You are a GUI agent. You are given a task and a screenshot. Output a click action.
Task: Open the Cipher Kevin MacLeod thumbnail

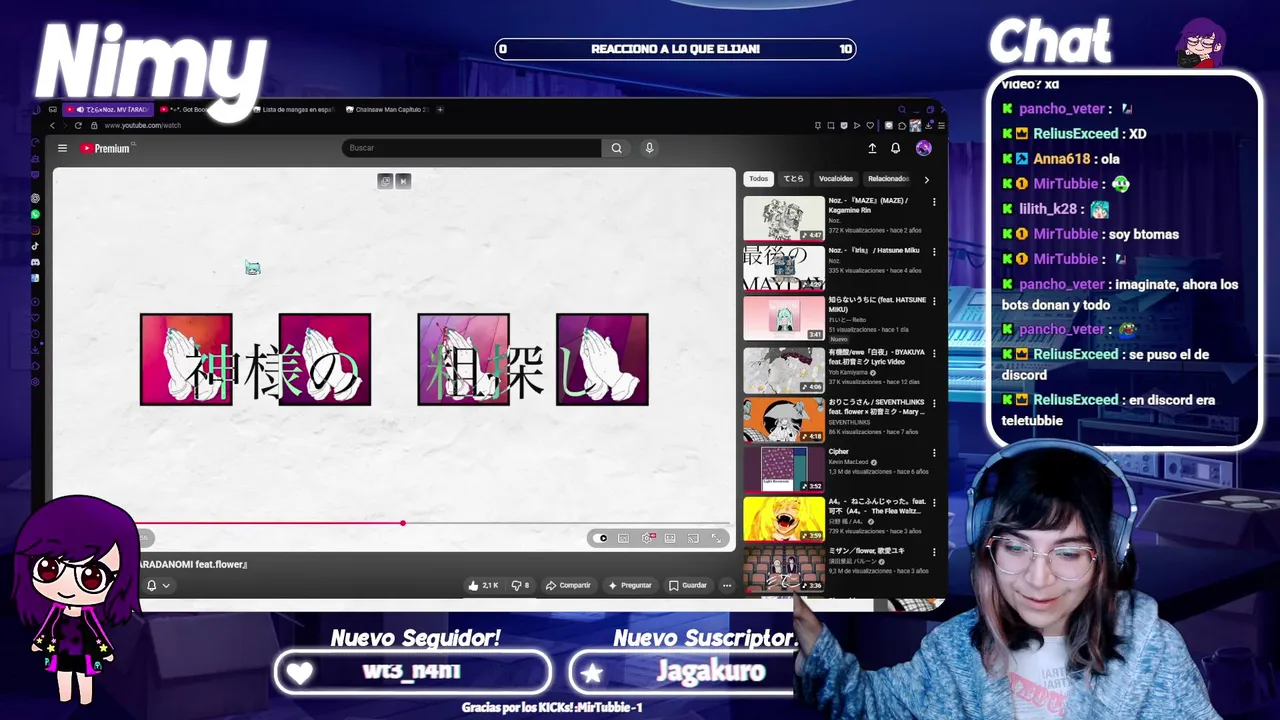point(784,469)
